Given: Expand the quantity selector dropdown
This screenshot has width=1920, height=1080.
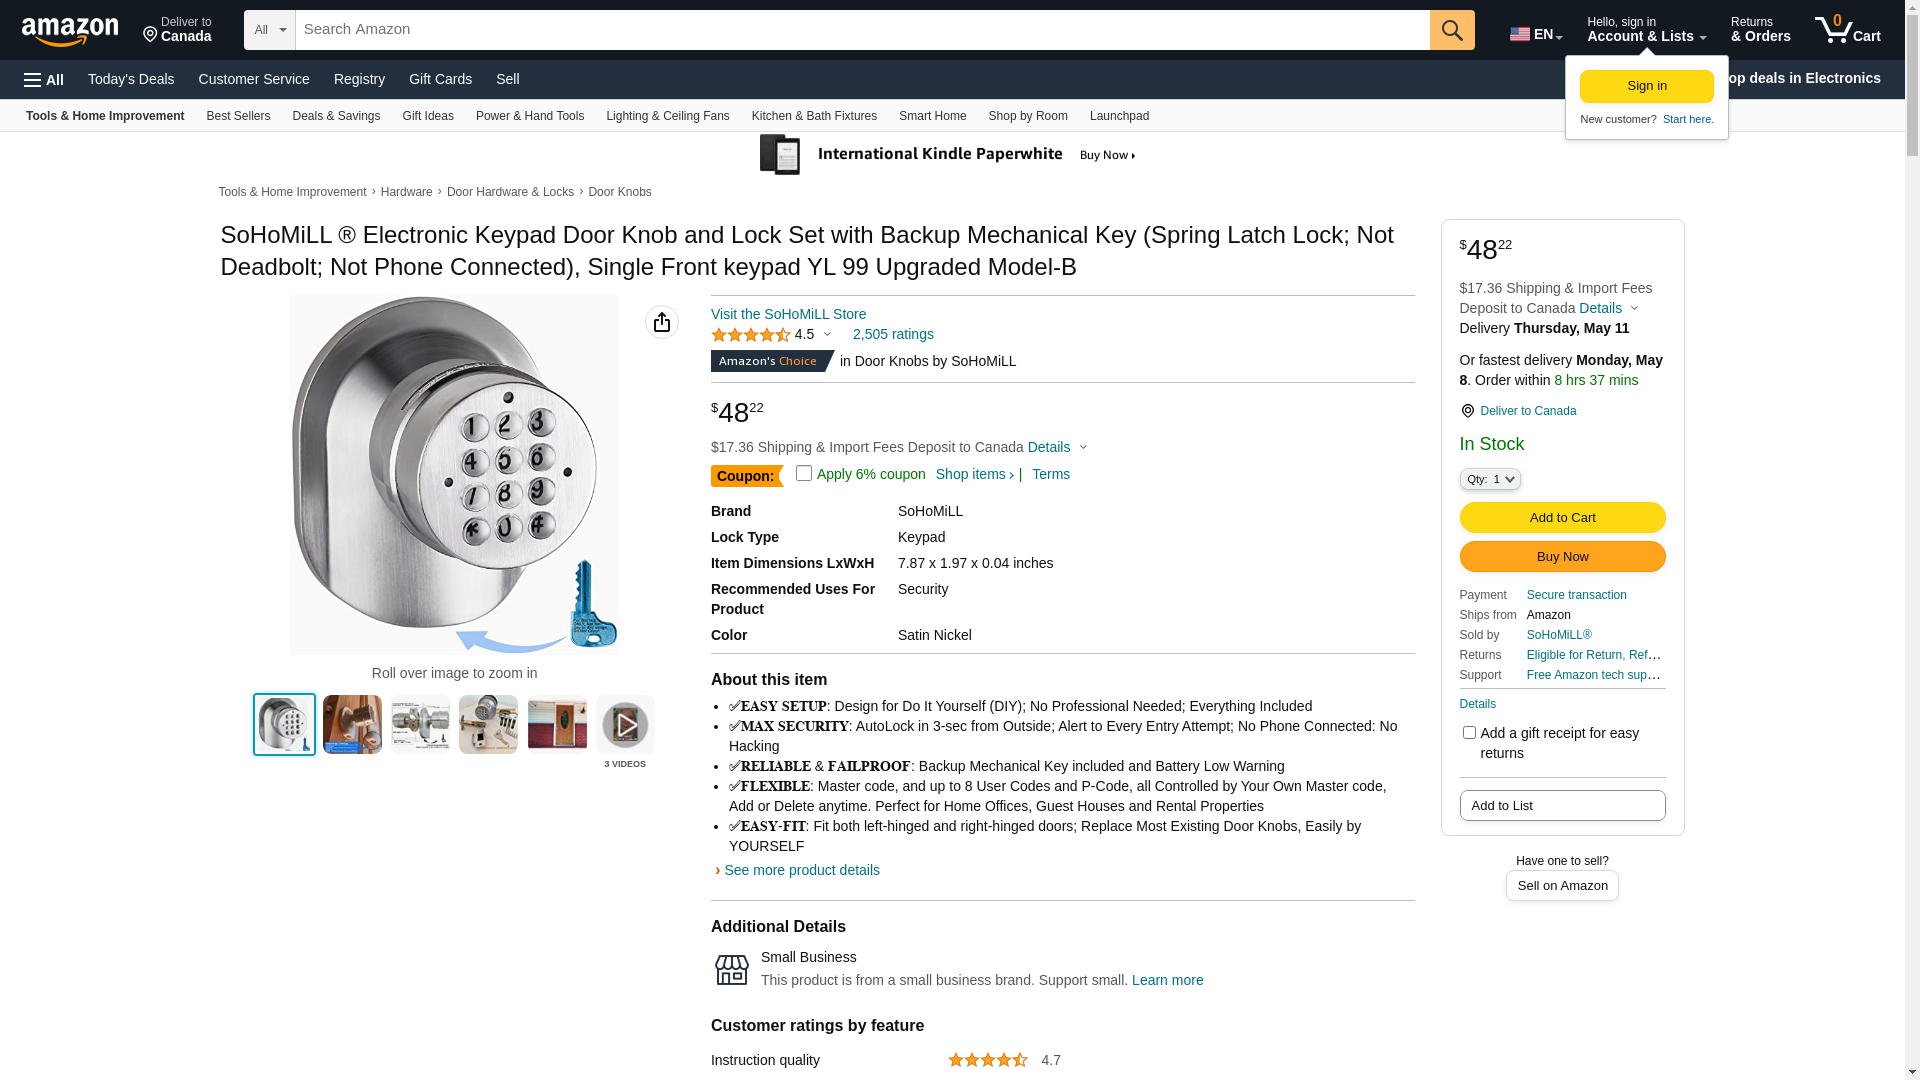Looking at the screenshot, I should 1489,480.
